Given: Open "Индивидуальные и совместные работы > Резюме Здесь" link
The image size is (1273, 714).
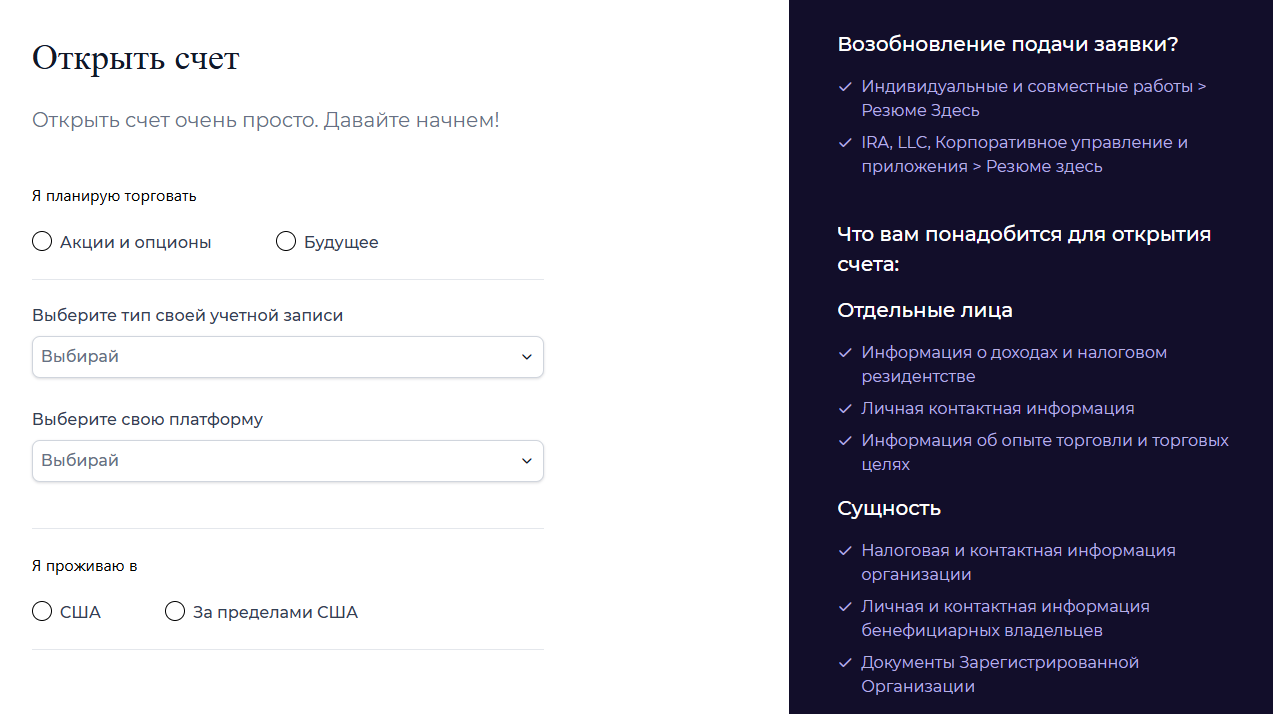Looking at the screenshot, I should [1033, 98].
